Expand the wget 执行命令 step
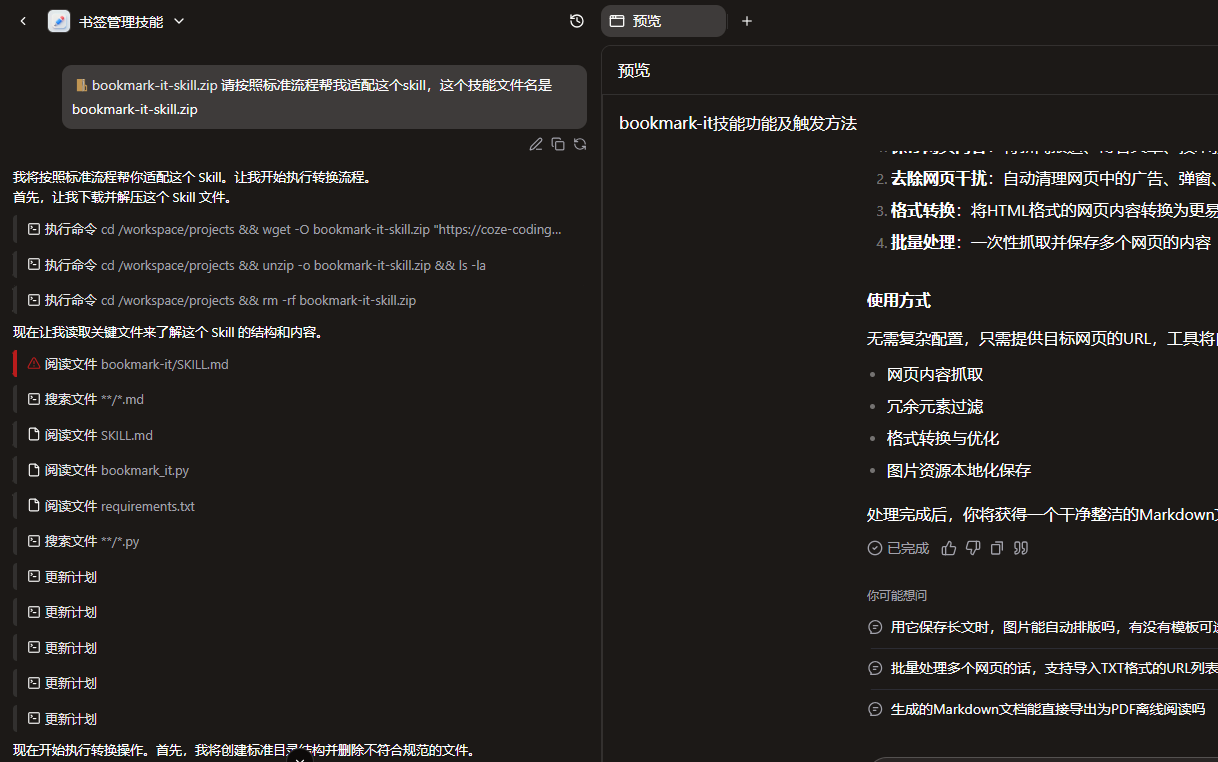Viewport: 1218px width, 762px height. [300, 229]
